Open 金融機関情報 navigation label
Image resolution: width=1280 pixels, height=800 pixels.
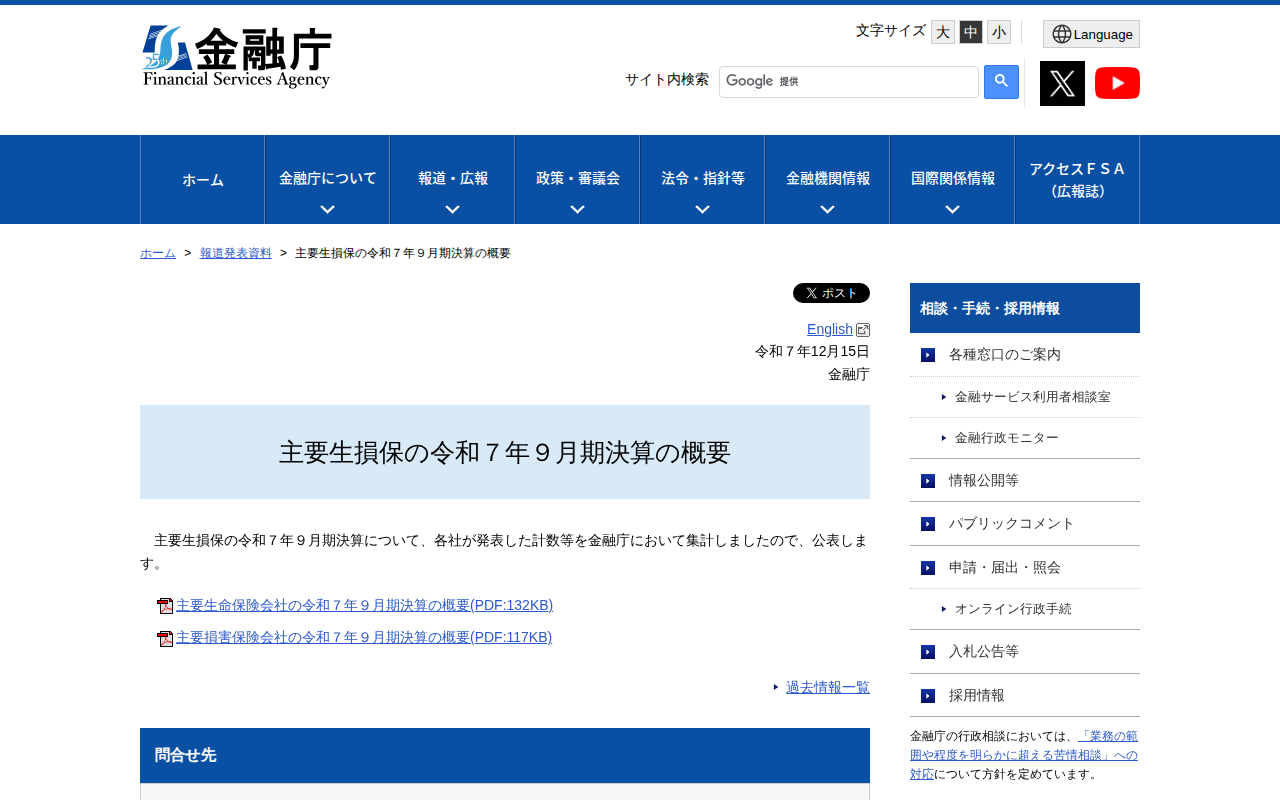click(x=827, y=178)
